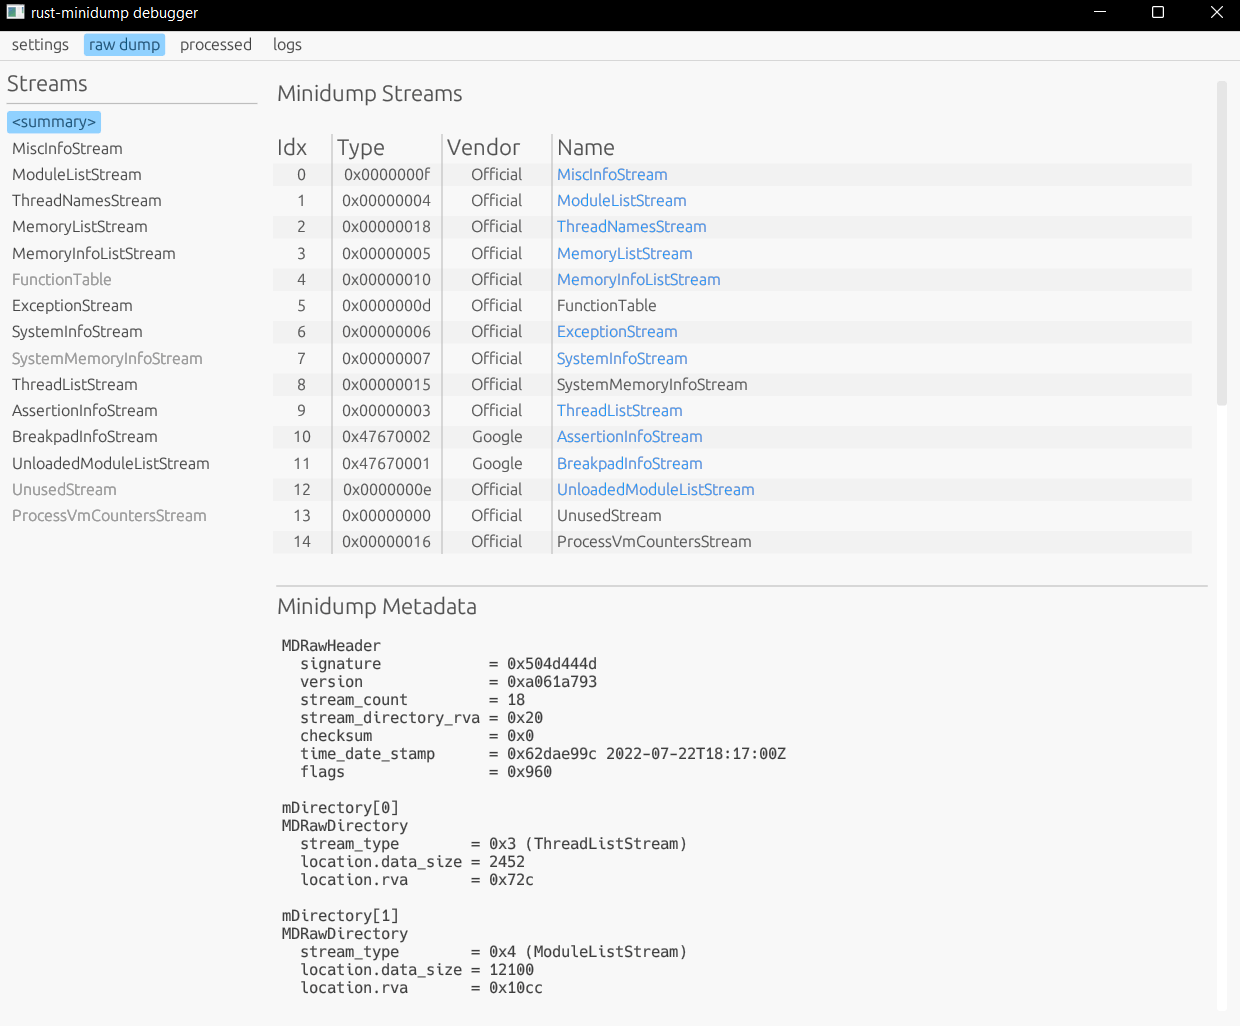Click type value 0x47670001

(387, 463)
